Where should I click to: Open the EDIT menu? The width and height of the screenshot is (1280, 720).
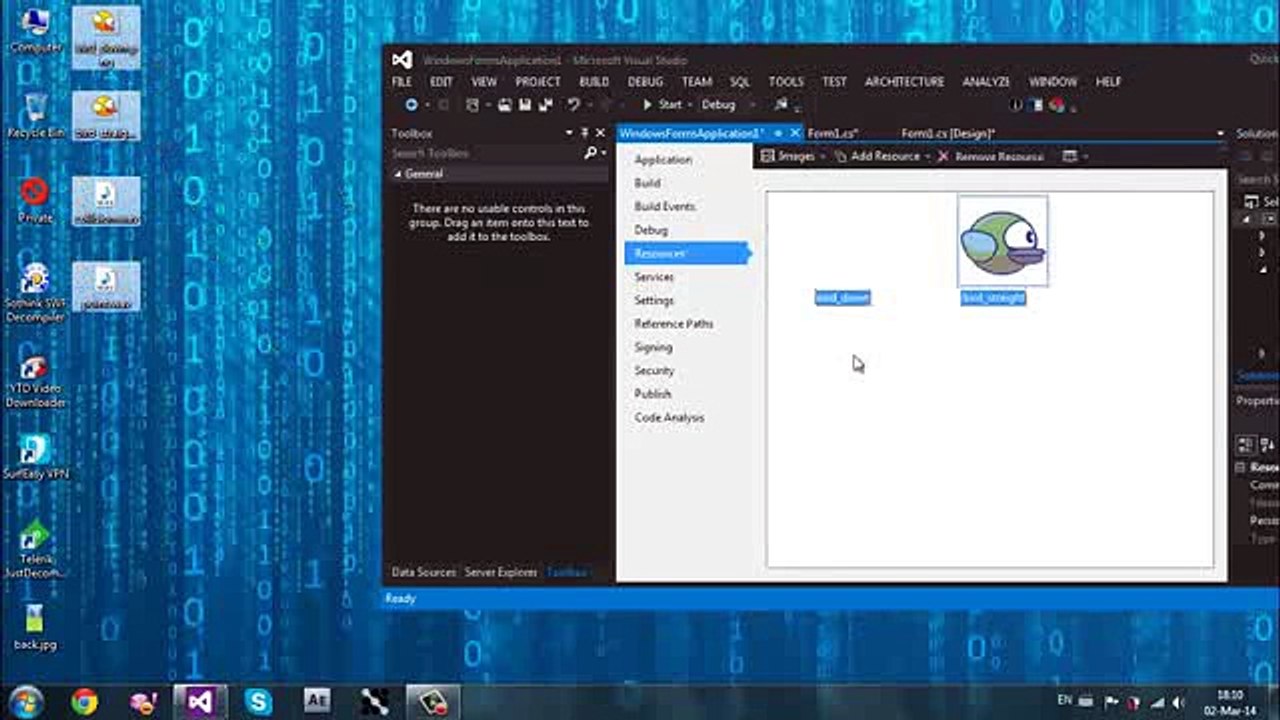pos(441,82)
